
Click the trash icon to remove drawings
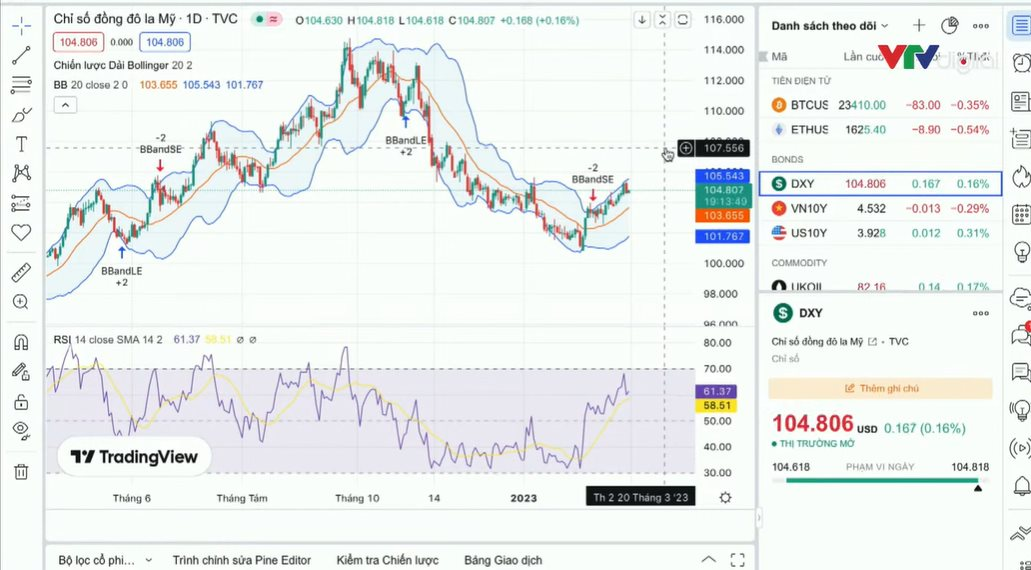point(21,471)
